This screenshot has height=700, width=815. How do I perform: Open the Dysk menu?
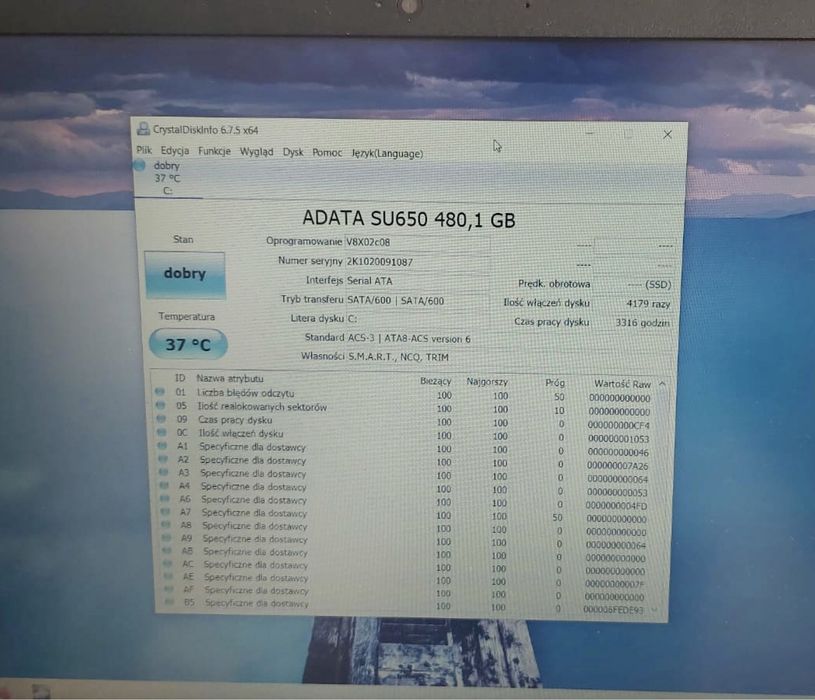[x=293, y=152]
